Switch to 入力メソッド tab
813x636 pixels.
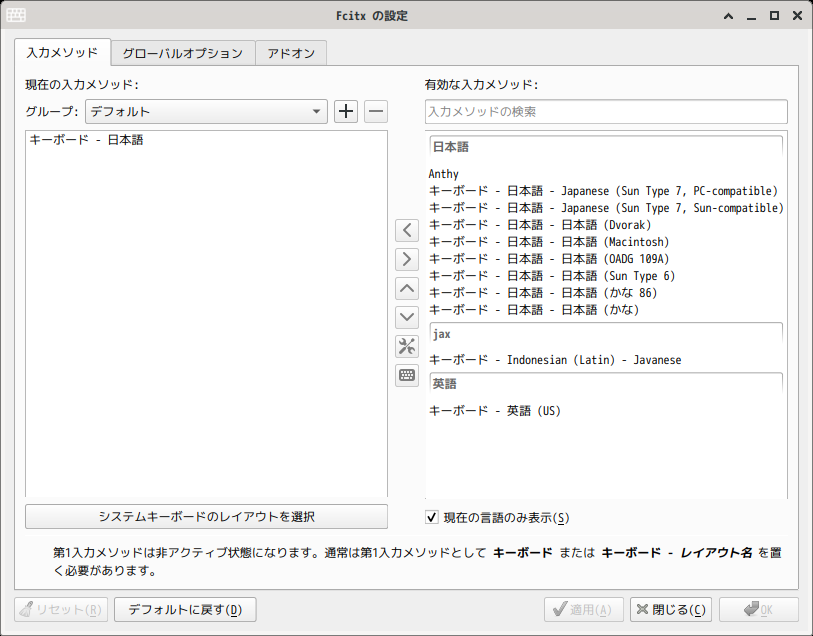click(62, 52)
